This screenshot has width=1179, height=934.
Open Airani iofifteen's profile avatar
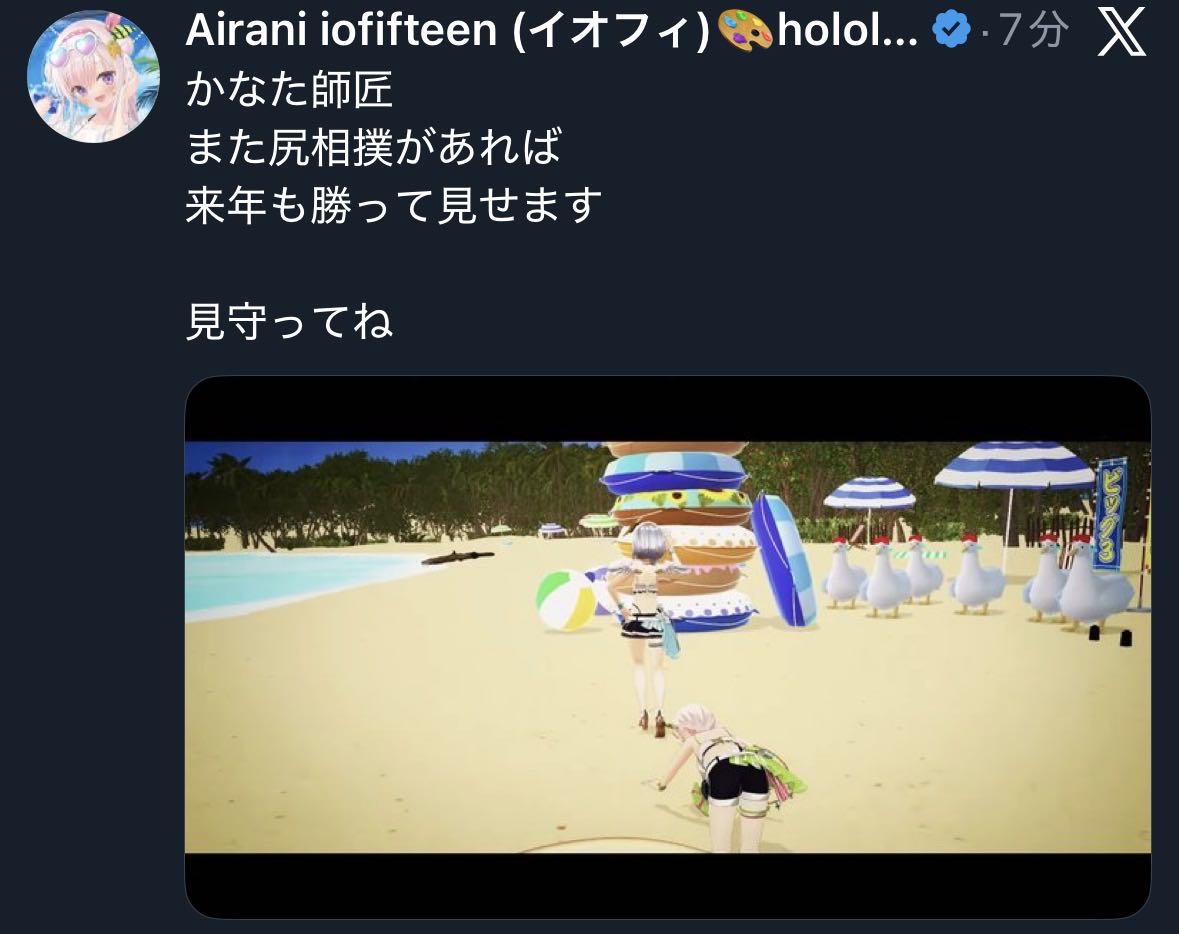pyautogui.click(x=93, y=76)
